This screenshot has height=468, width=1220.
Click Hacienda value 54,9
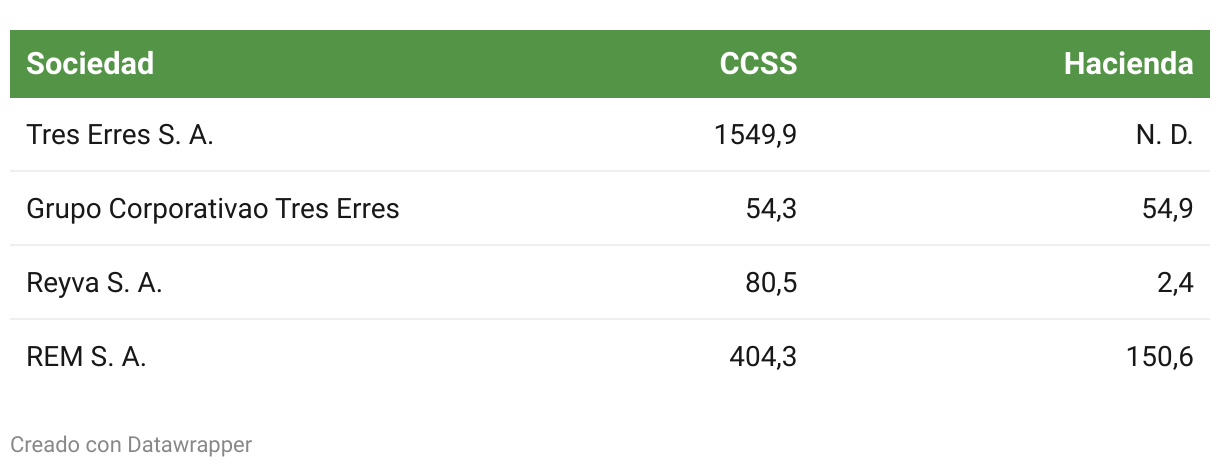coord(1167,209)
